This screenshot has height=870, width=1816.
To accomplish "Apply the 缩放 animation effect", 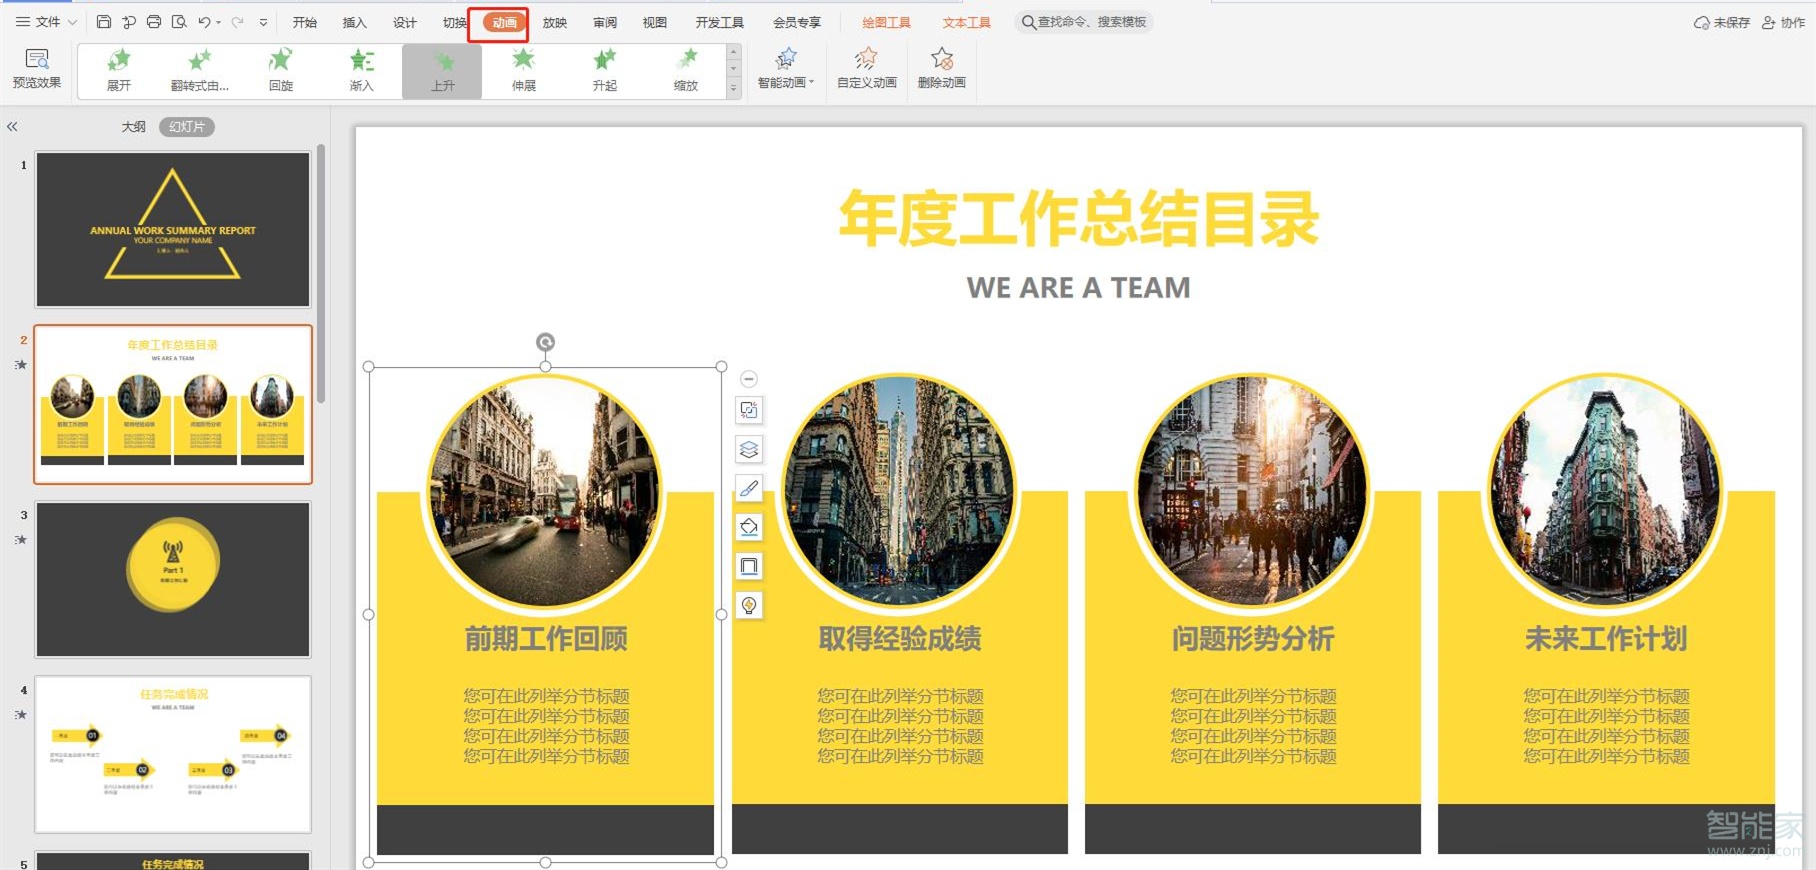I will 686,71.
